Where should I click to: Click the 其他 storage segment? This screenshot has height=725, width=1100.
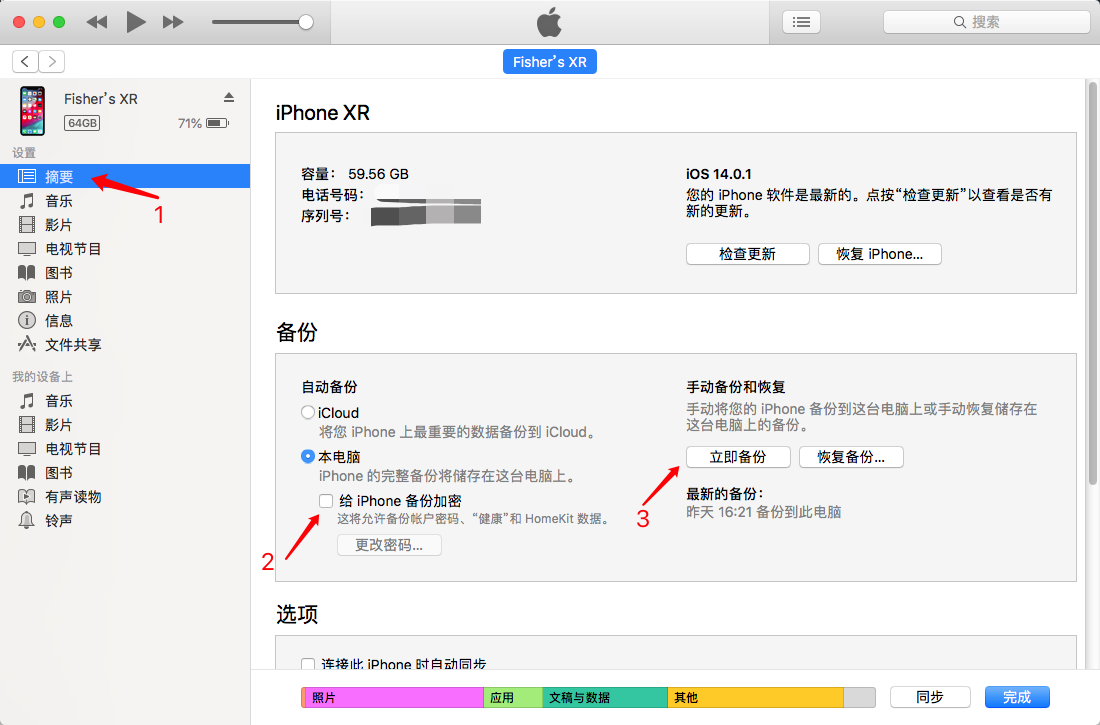pyautogui.click(x=756, y=697)
